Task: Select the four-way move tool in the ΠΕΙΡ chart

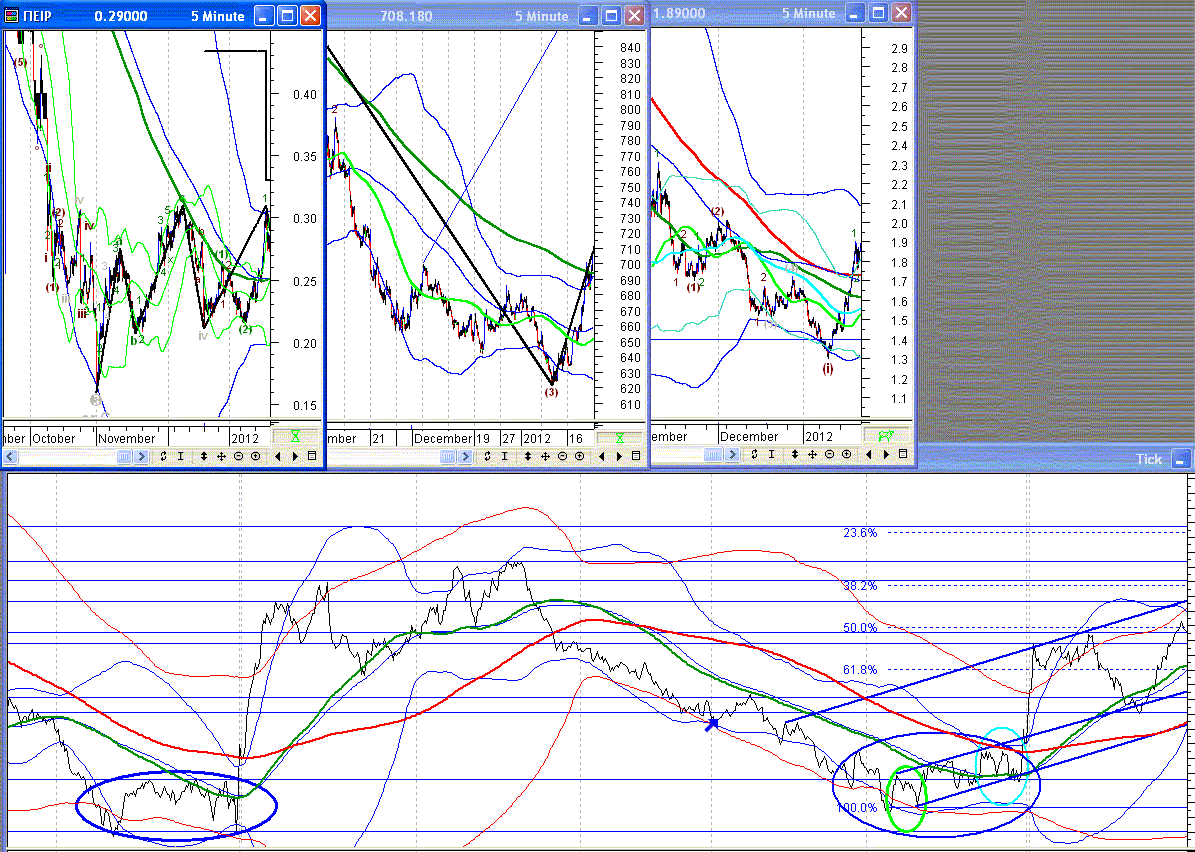Action: tap(221, 456)
